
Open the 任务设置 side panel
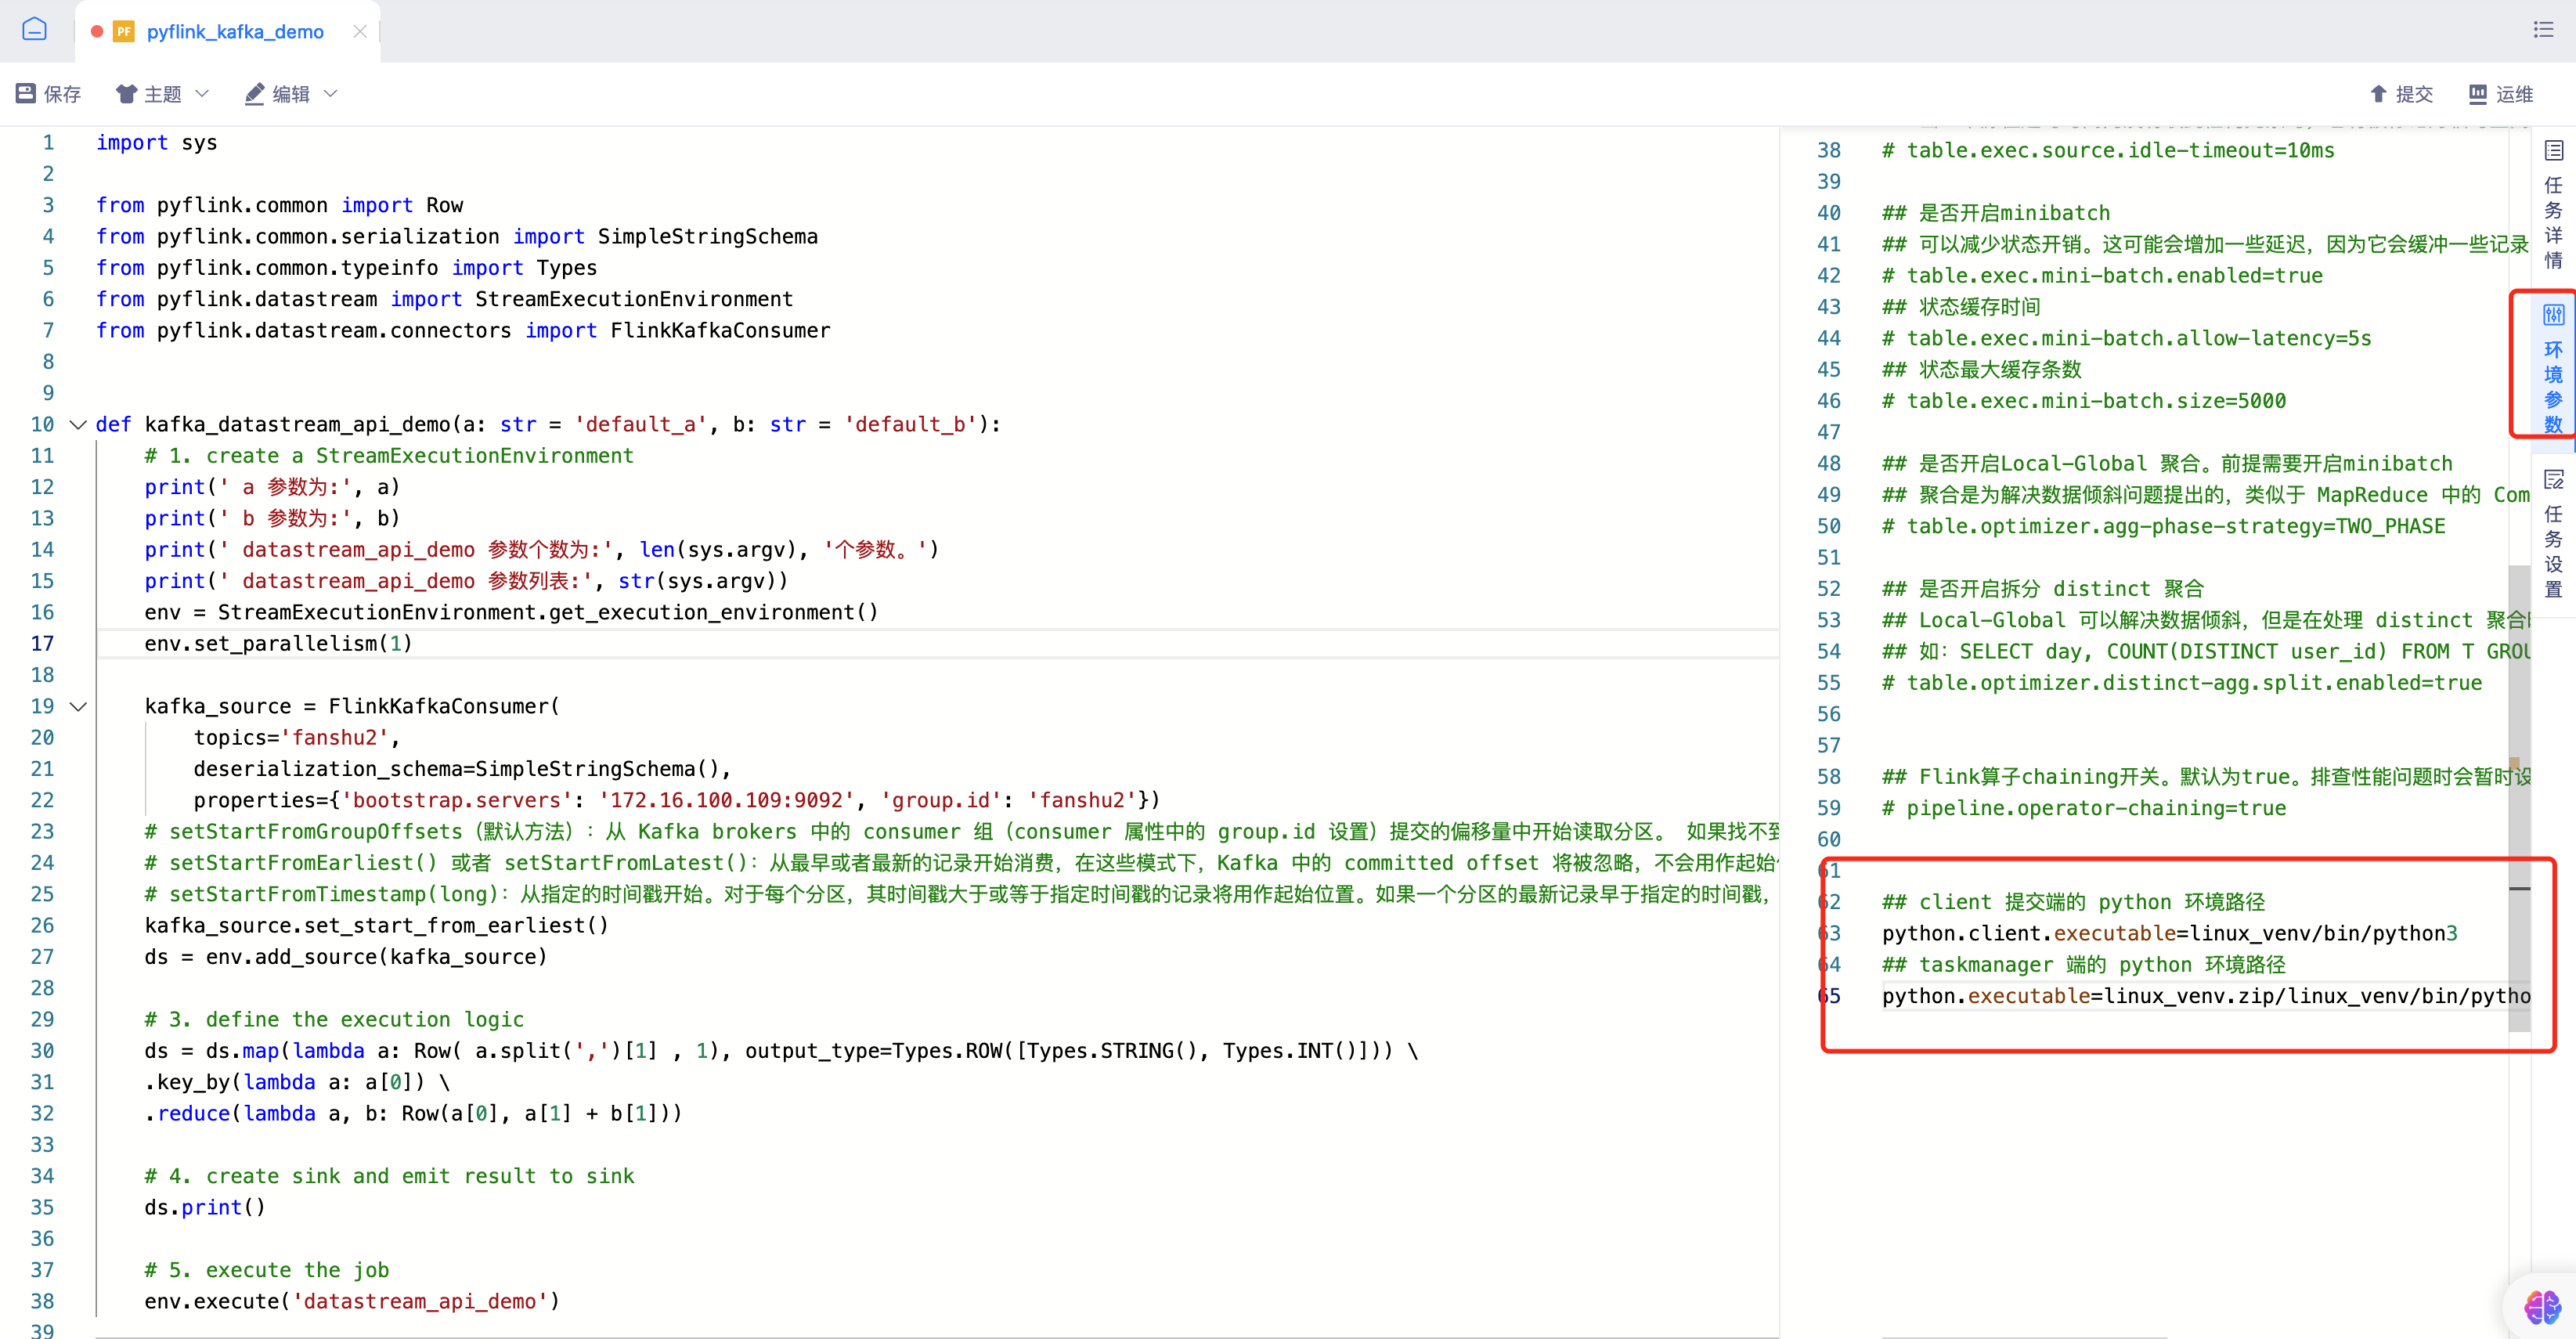tap(2553, 533)
